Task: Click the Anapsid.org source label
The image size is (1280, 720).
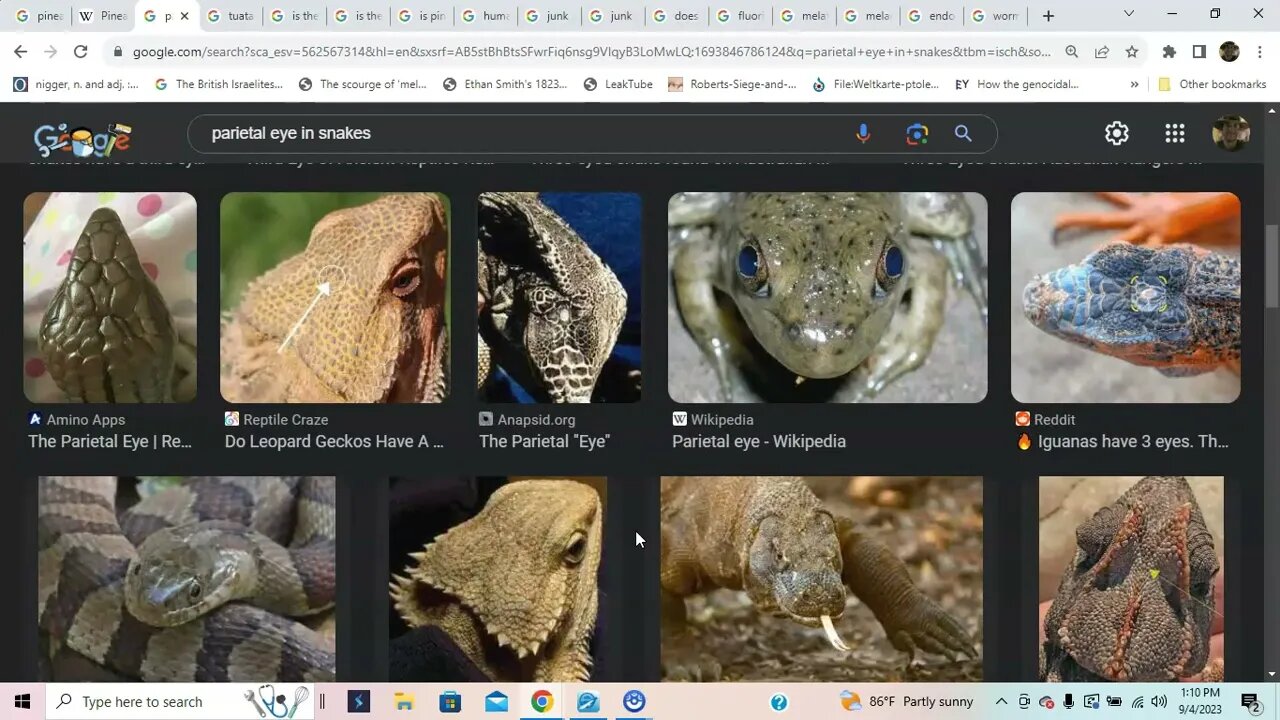Action: [536, 419]
